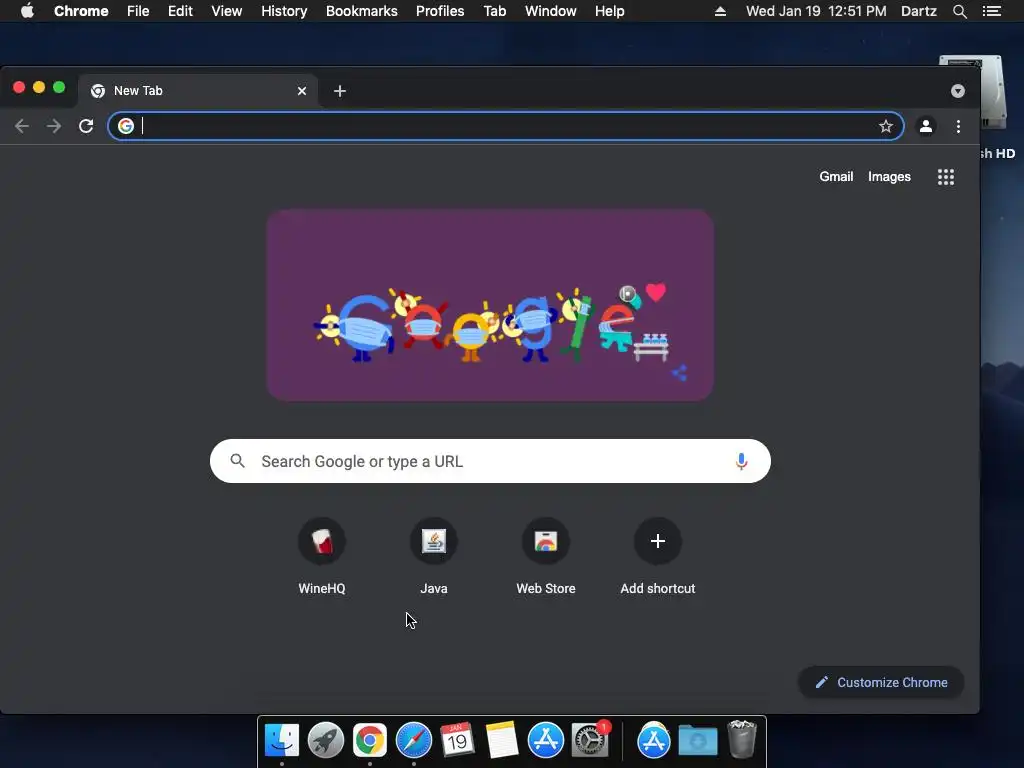Image resolution: width=1024 pixels, height=768 pixels.
Task: Reload the current page
Action: (x=86, y=126)
